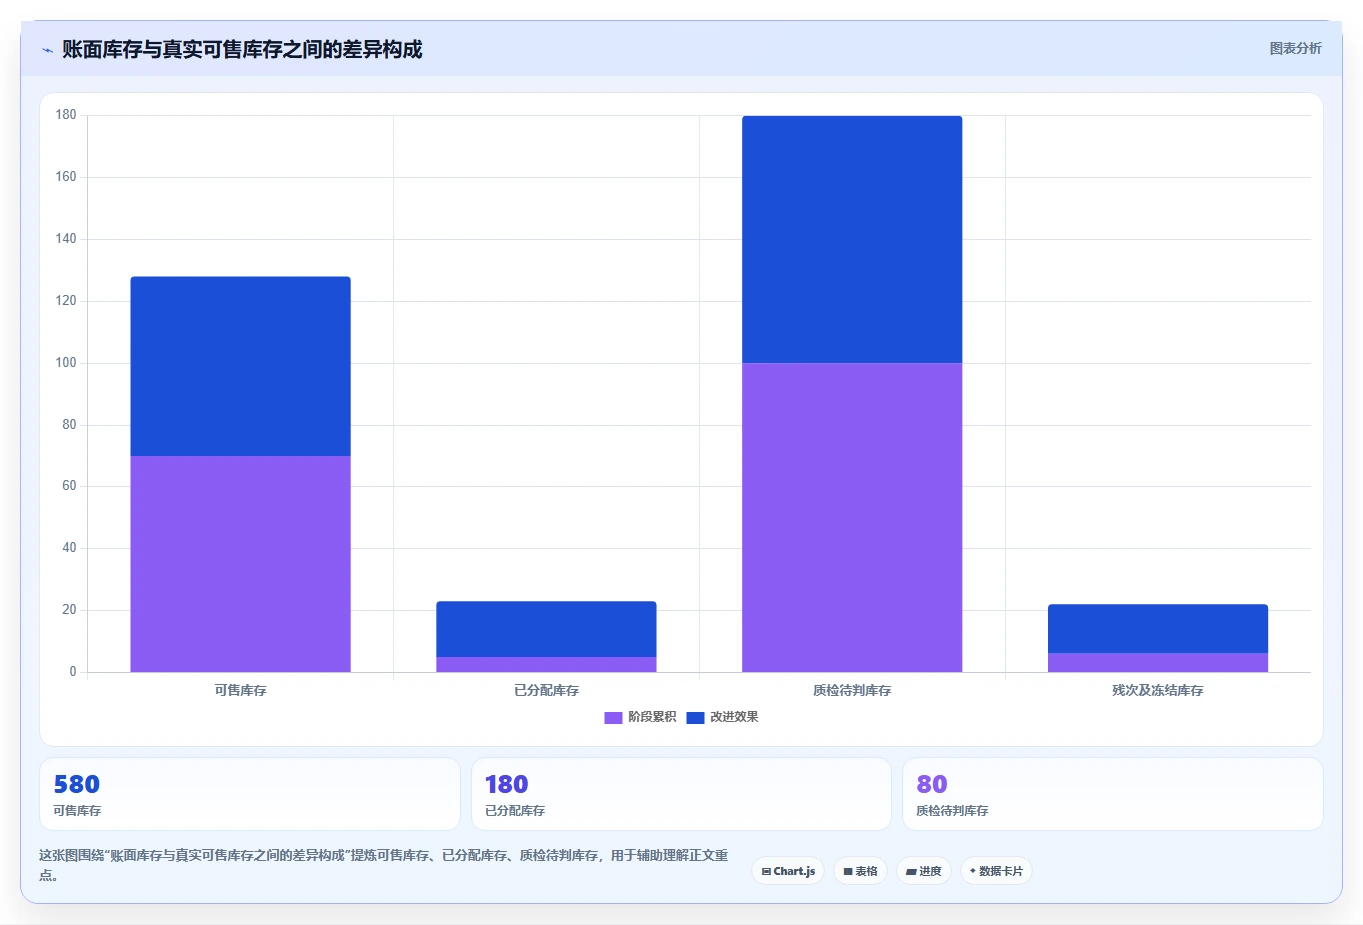Select the blue segment of the 已分配库存 bar
The image size is (1363, 925).
tap(546, 629)
